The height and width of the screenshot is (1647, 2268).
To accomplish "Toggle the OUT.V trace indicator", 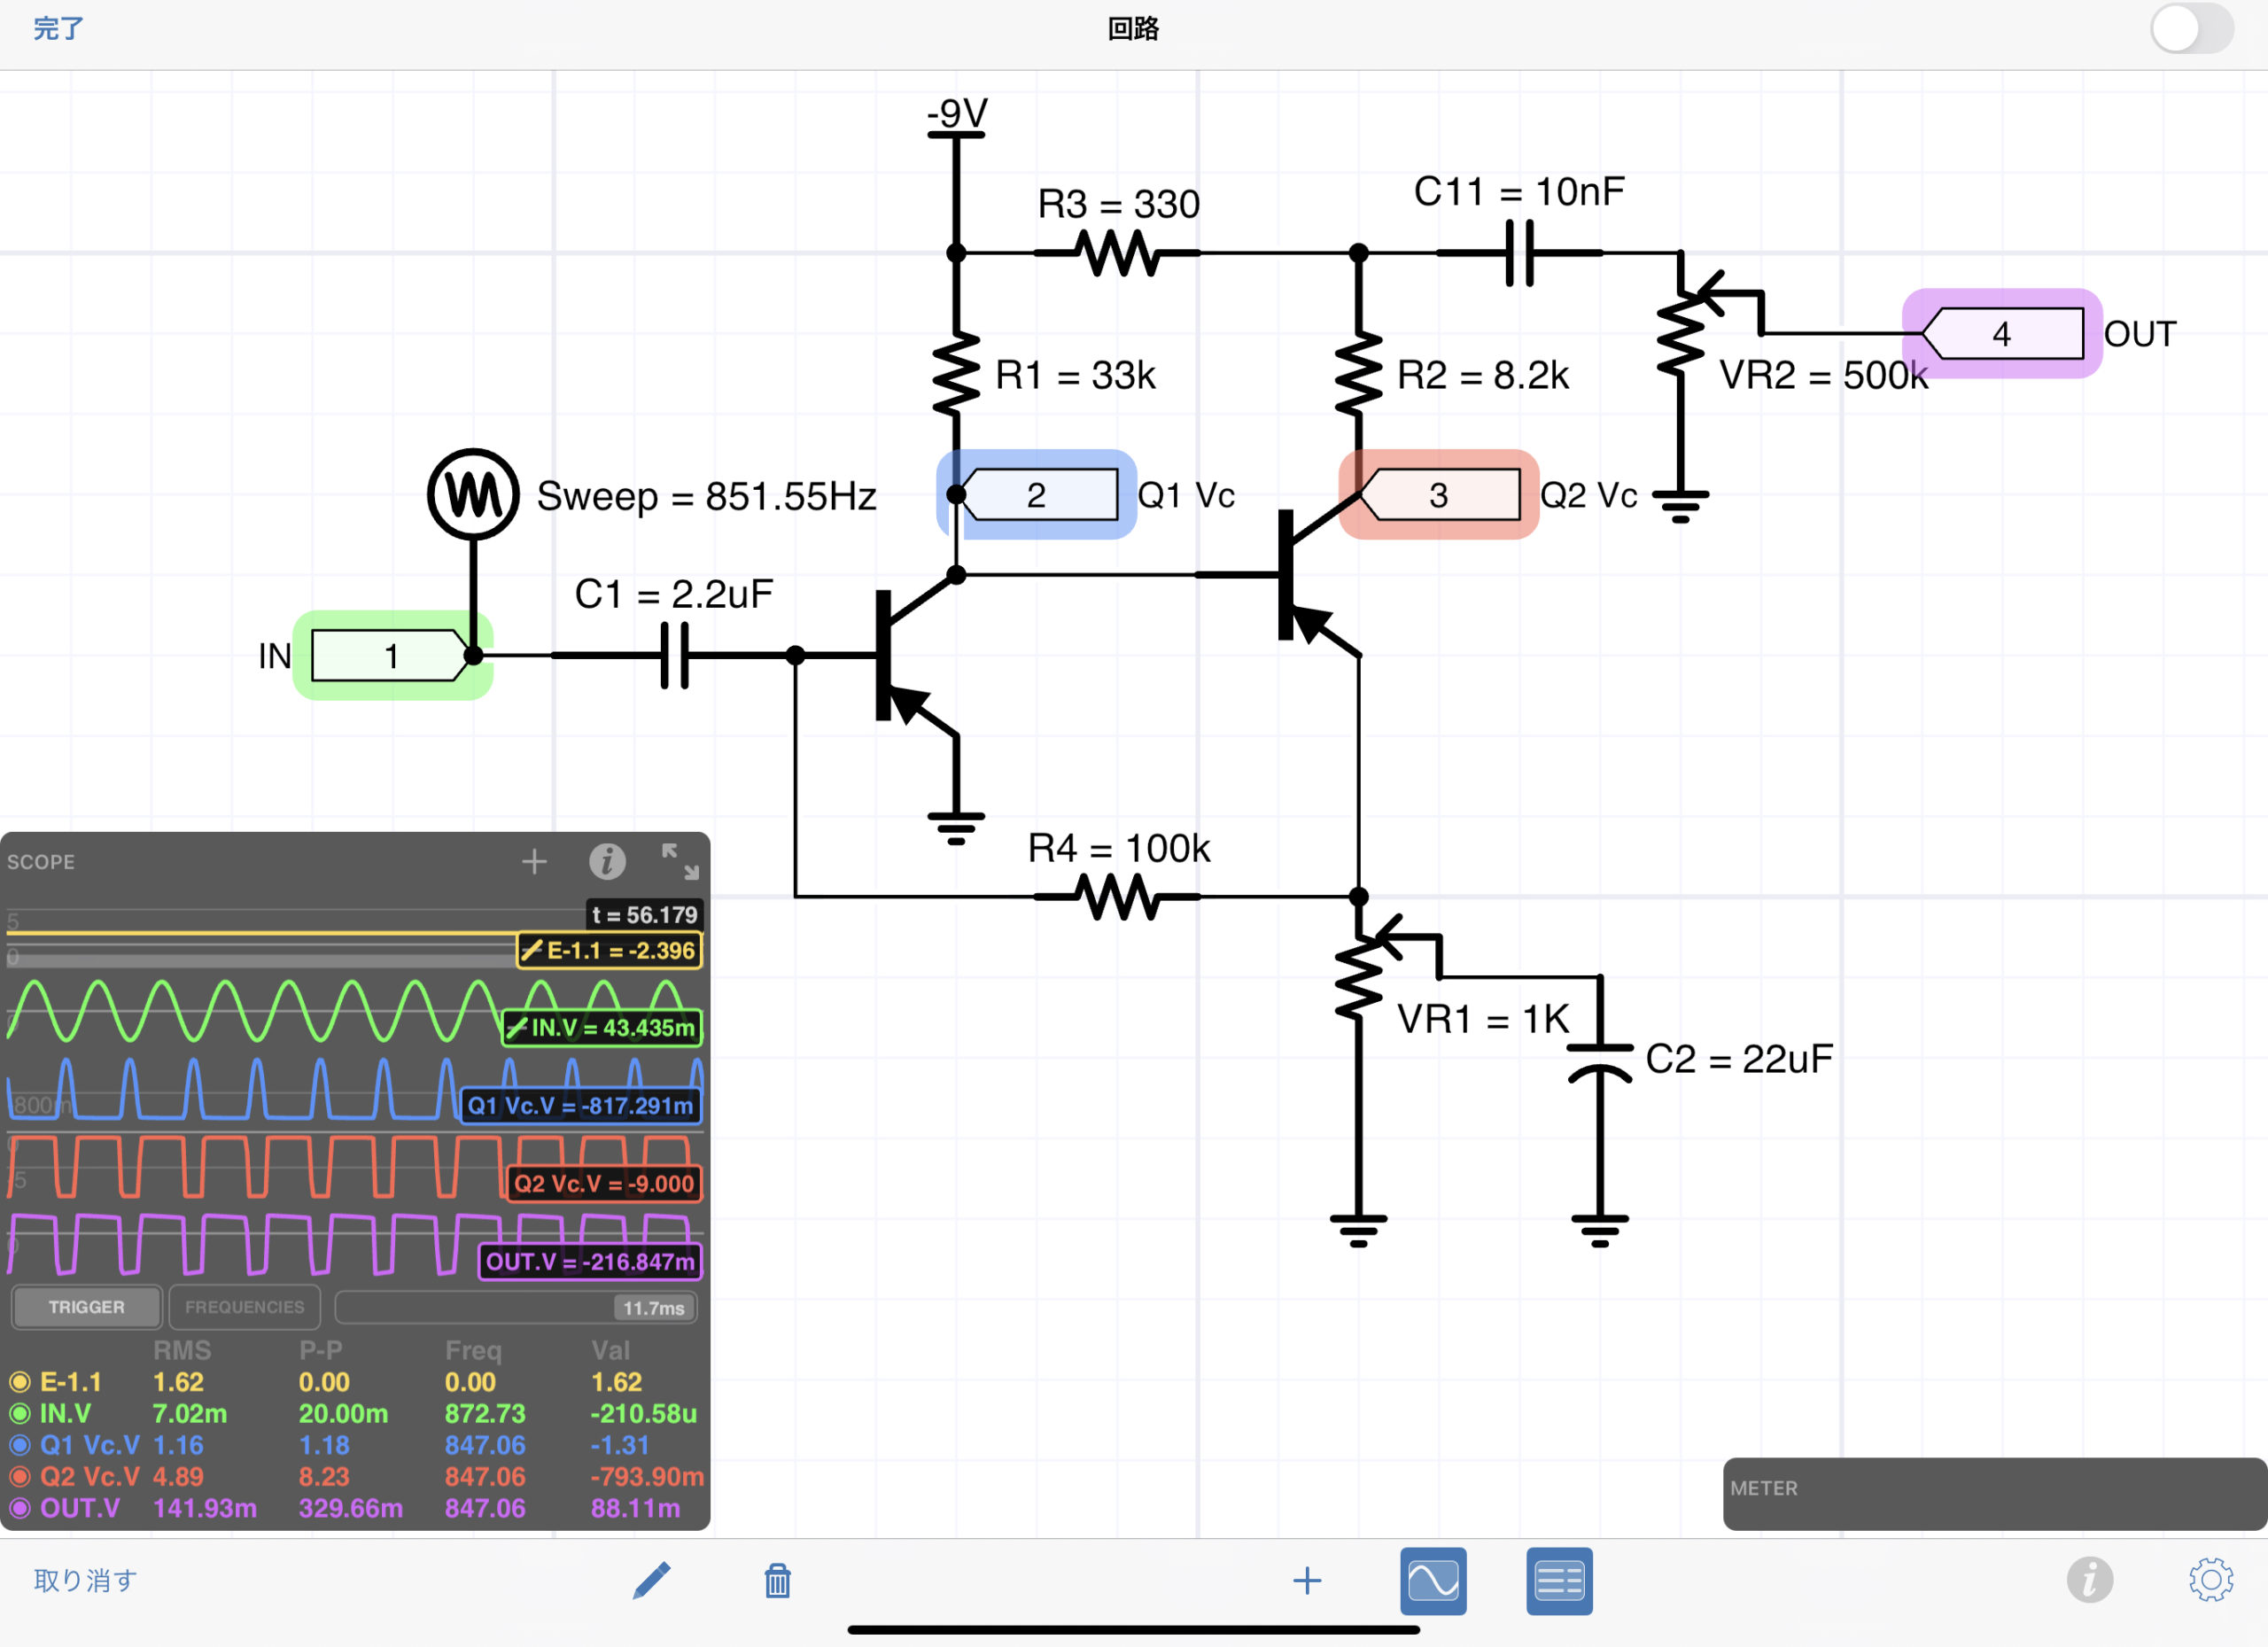I will (19, 1508).
